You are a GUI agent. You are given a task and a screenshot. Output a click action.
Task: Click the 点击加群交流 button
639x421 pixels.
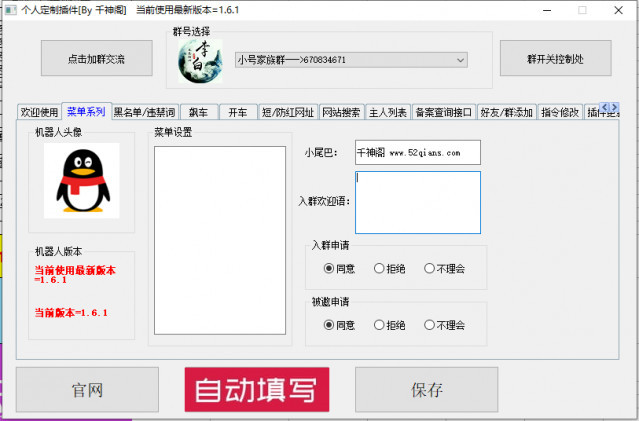pos(97,58)
